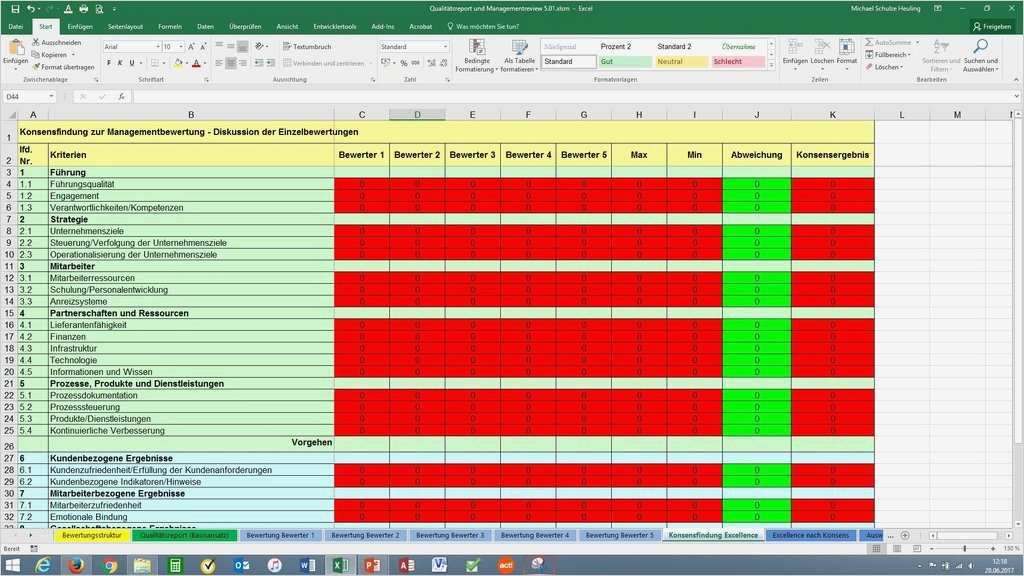Open Firefox from taskbar
Screen dimensions: 1024x576
pos(76,565)
